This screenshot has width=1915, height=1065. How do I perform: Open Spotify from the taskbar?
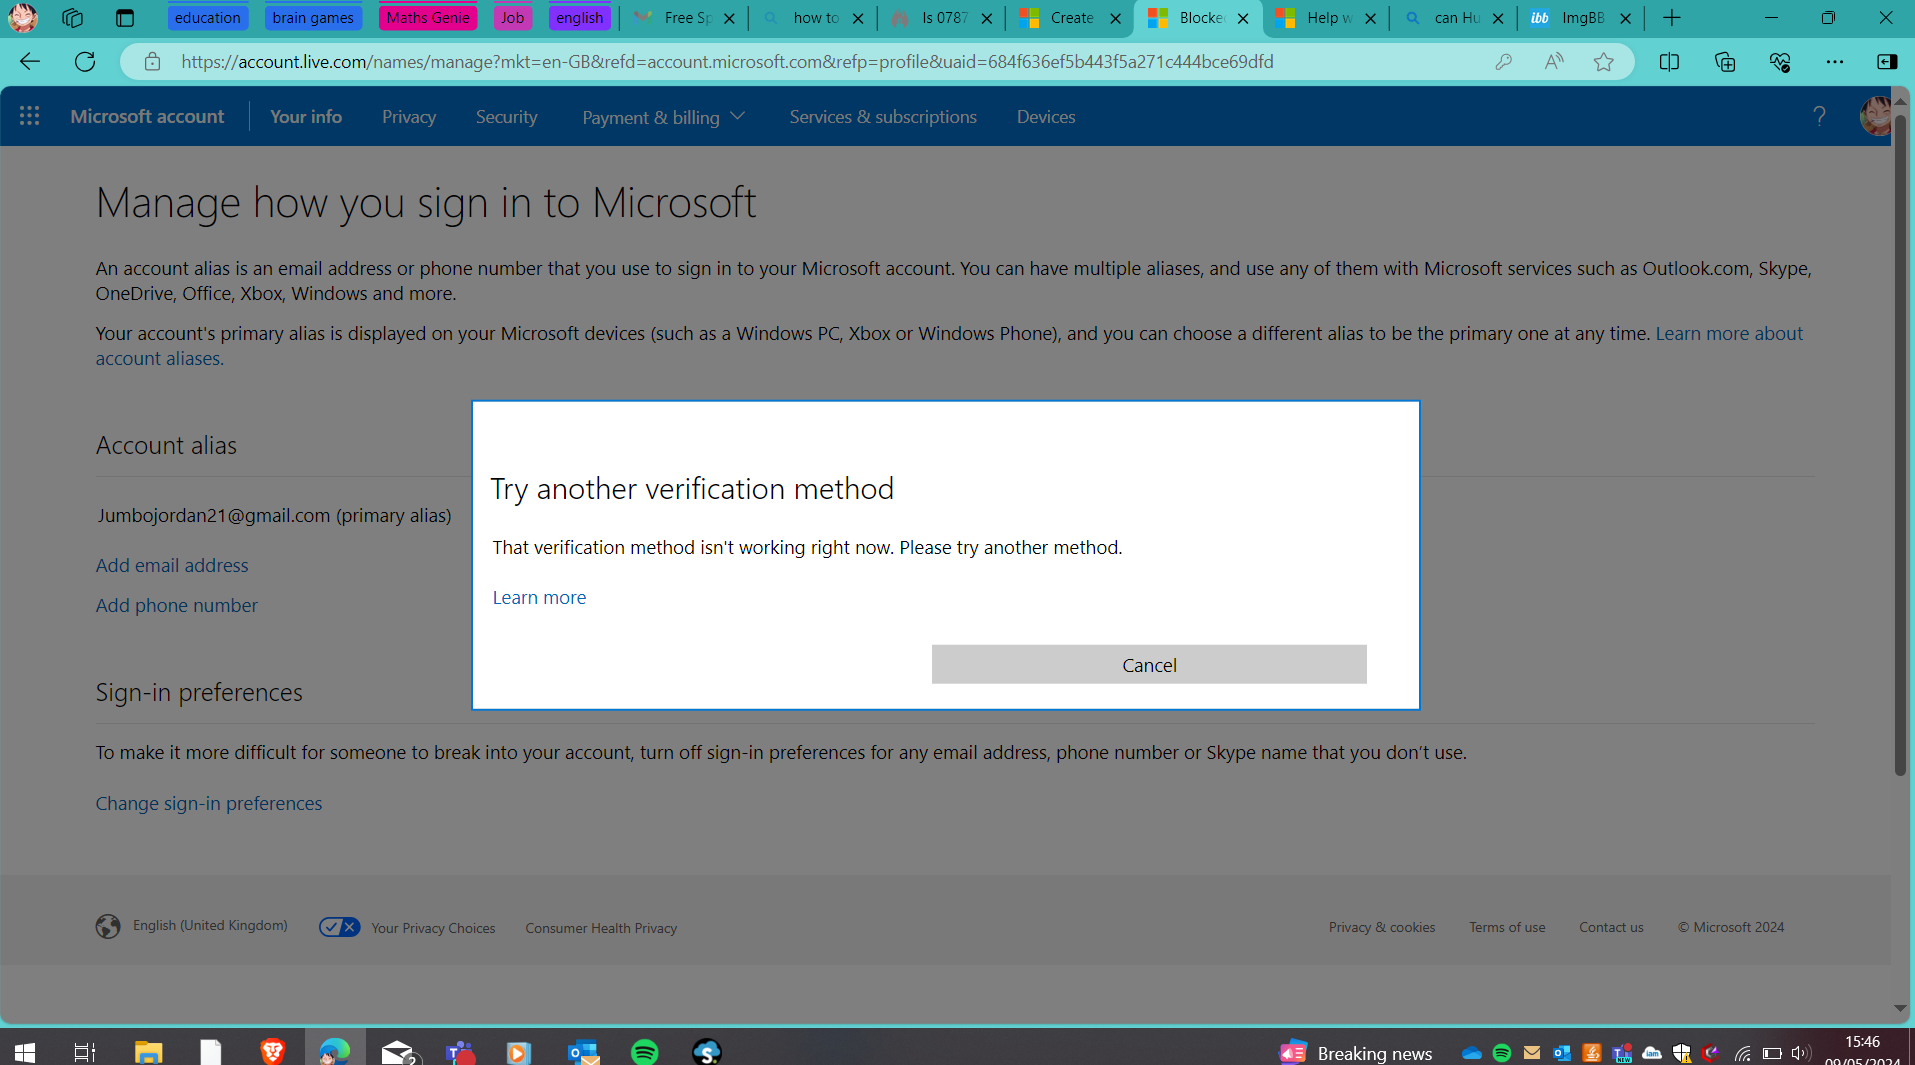tap(645, 1052)
